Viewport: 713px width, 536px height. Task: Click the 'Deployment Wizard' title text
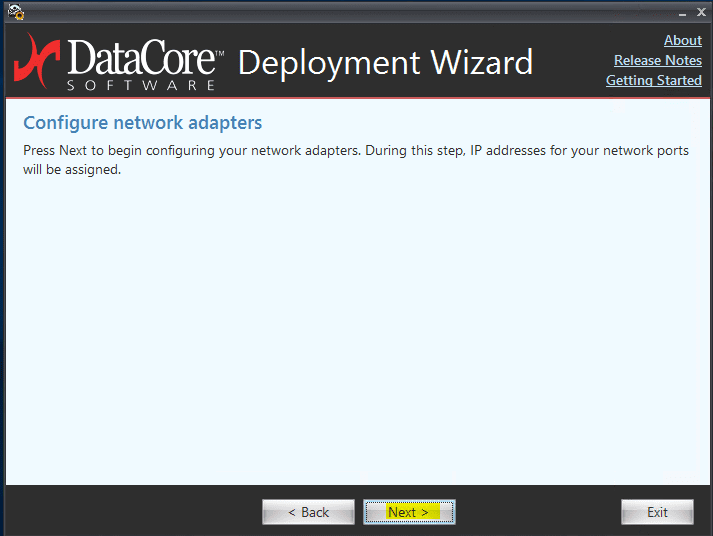(386, 63)
